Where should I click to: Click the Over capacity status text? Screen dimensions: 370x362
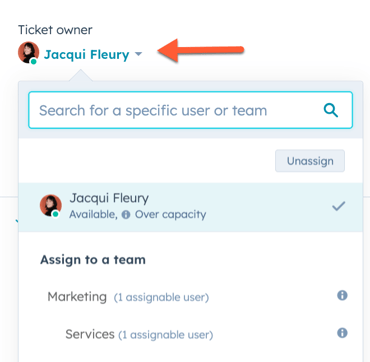coord(170,215)
